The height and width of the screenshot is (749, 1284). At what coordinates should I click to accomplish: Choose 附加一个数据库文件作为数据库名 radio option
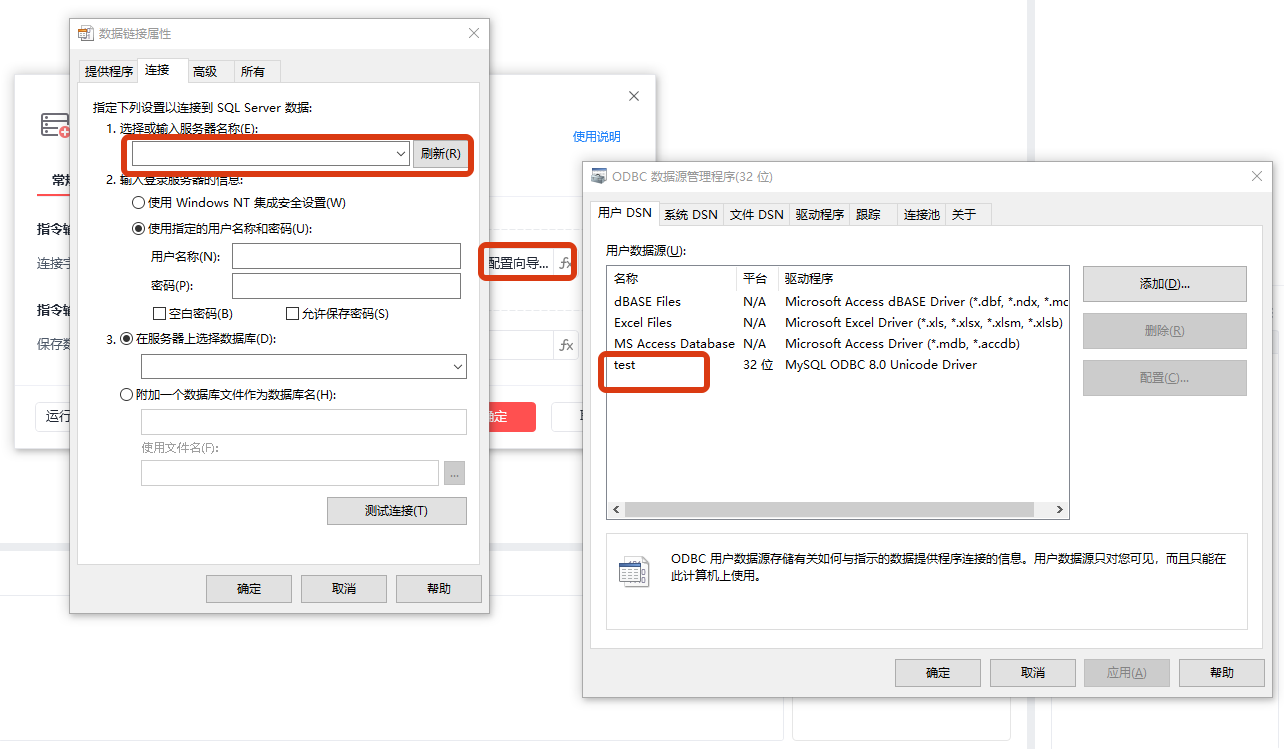pyautogui.click(x=127, y=395)
